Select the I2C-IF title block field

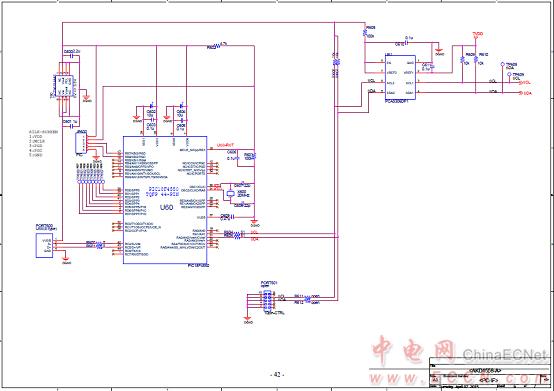[x=489, y=379]
